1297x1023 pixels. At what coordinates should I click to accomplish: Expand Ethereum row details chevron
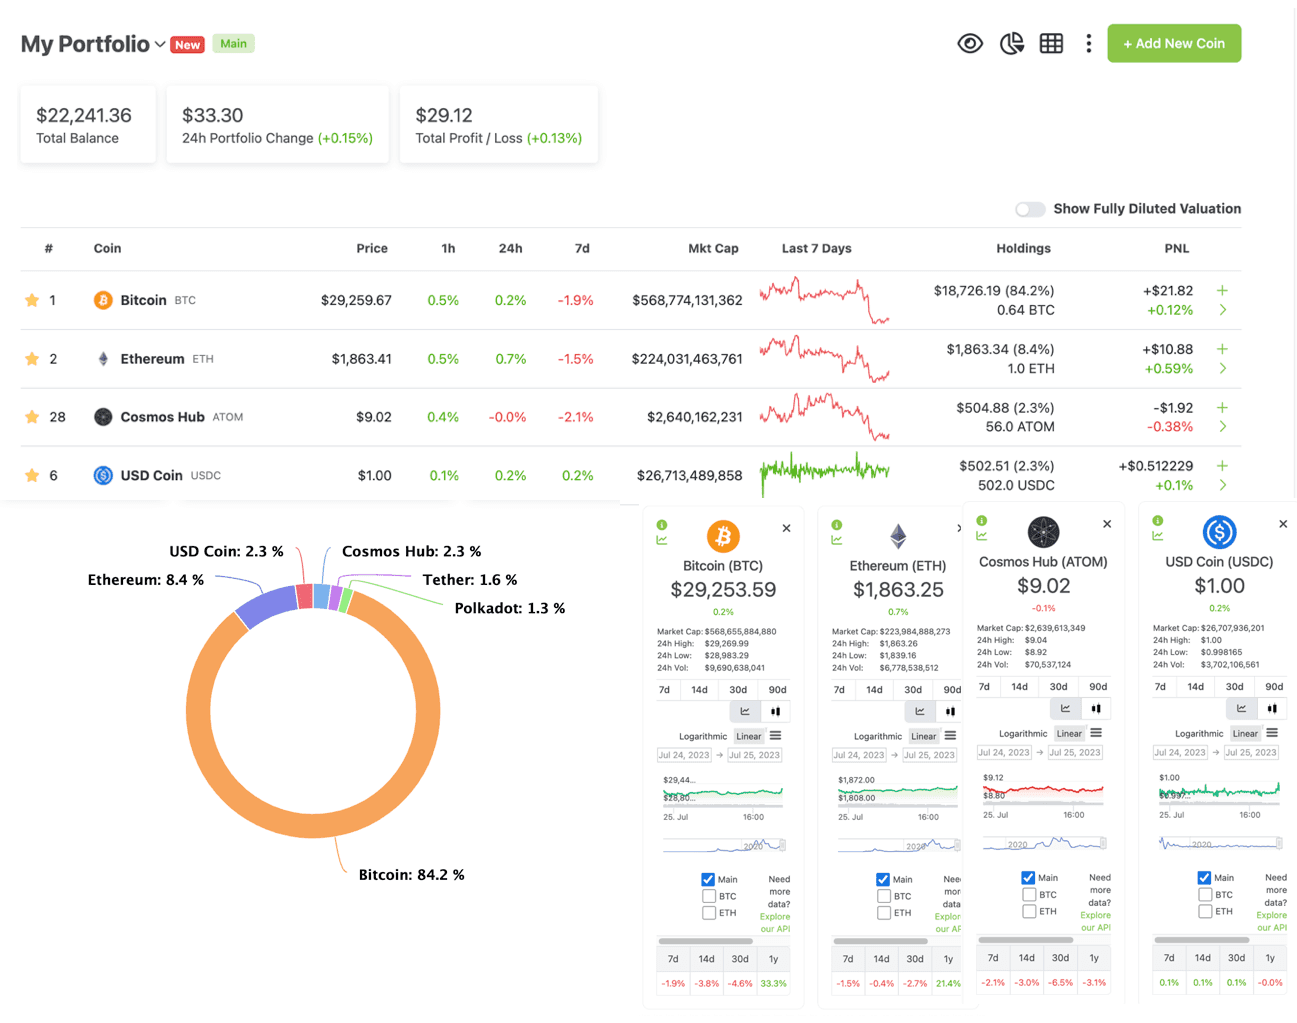(1222, 369)
